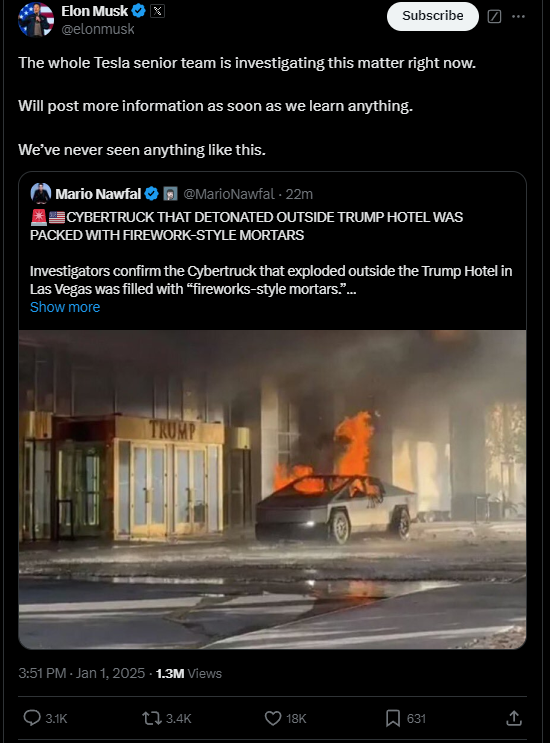Open the share upload icon
Screen dimensions: 550x743
(514, 718)
